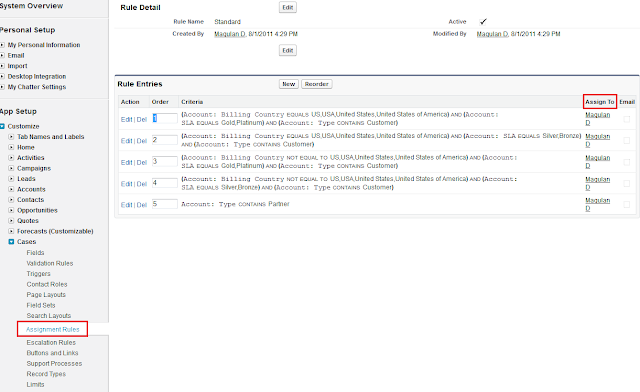Open Magulan D assignee link in entry 3
Viewport: 640px width, 392px height.
click(598, 162)
